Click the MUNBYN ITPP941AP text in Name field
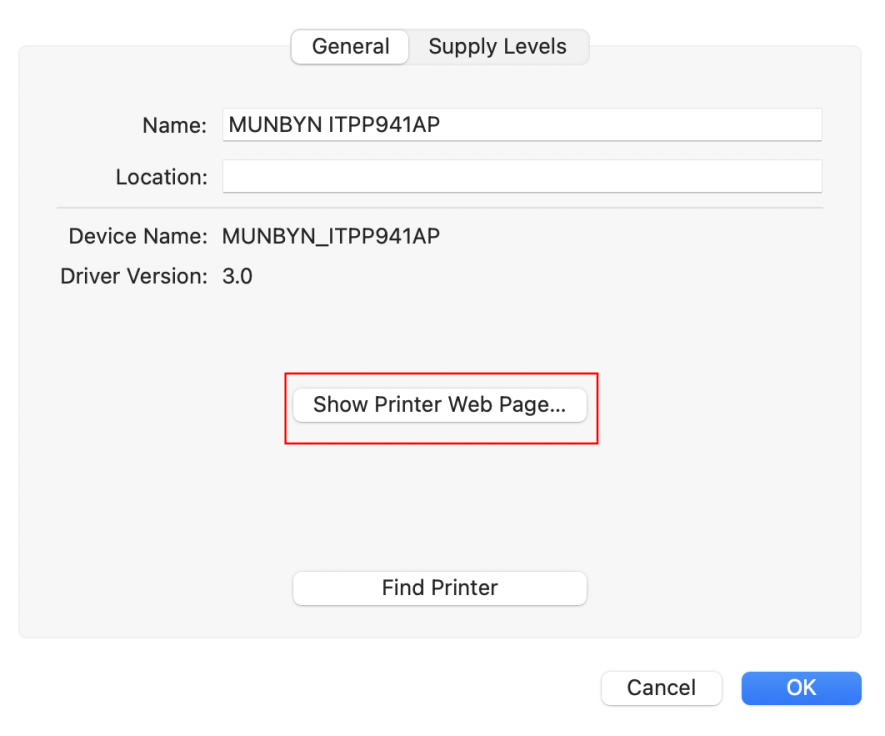The image size is (885, 736). 334,125
